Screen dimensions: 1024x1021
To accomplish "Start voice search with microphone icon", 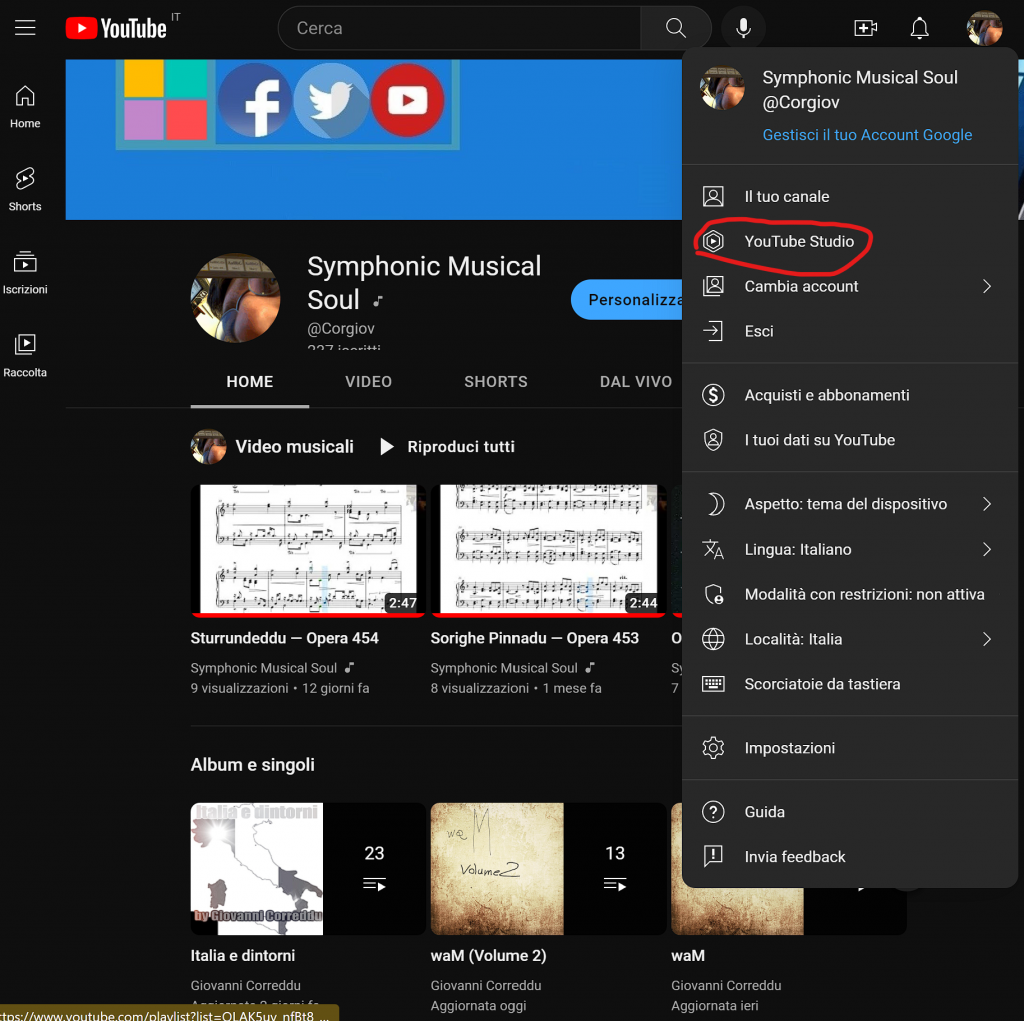I will pos(743,28).
